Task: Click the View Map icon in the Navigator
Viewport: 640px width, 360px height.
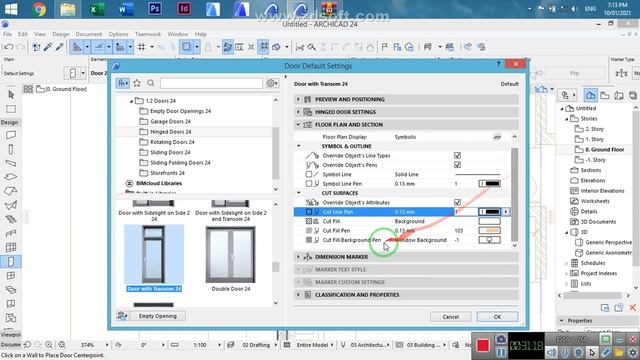Action: pos(604,96)
